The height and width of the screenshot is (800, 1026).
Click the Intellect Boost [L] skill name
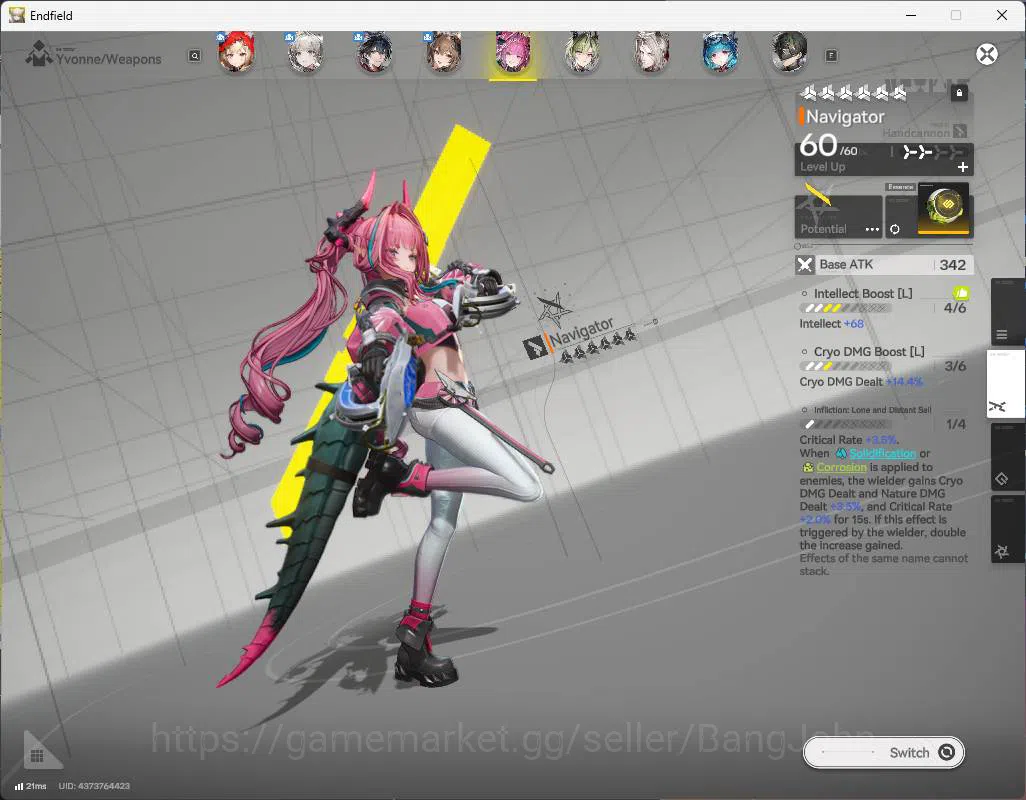(862, 293)
